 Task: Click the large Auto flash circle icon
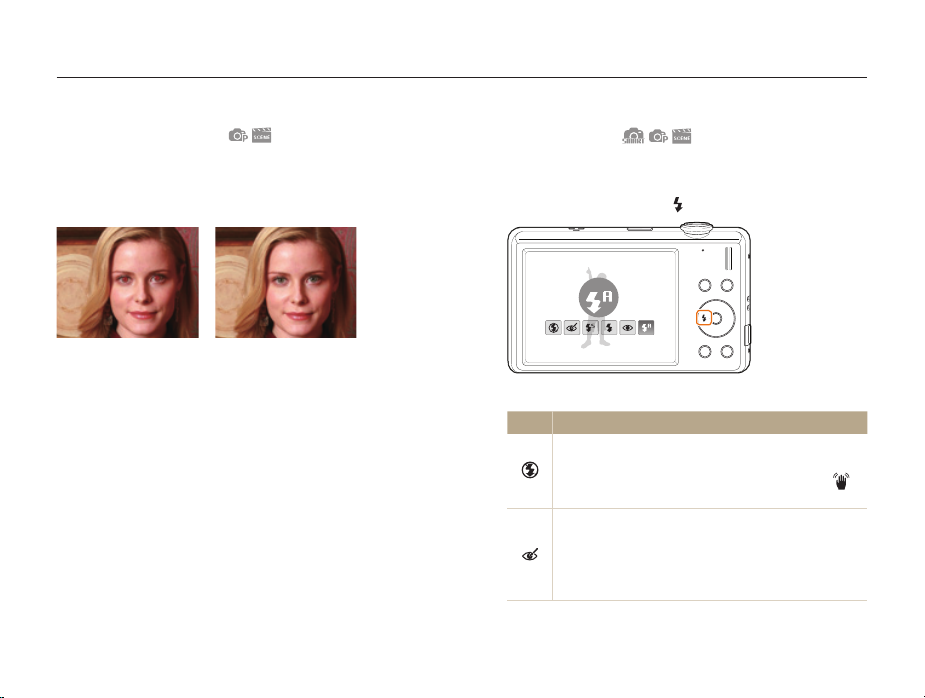(599, 298)
